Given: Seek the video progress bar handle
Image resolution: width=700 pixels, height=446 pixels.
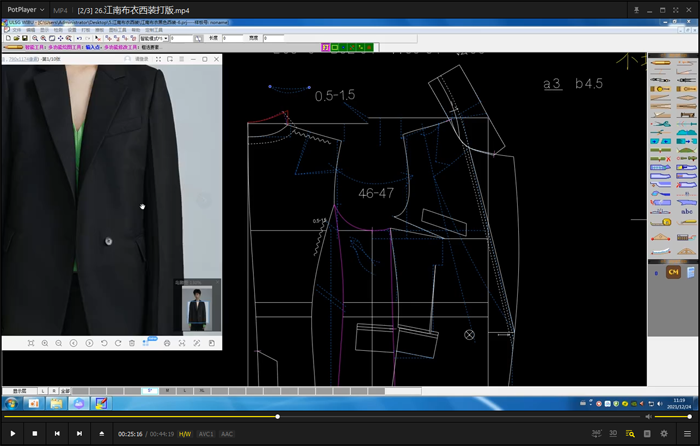Looking at the screenshot, I should click(278, 417).
